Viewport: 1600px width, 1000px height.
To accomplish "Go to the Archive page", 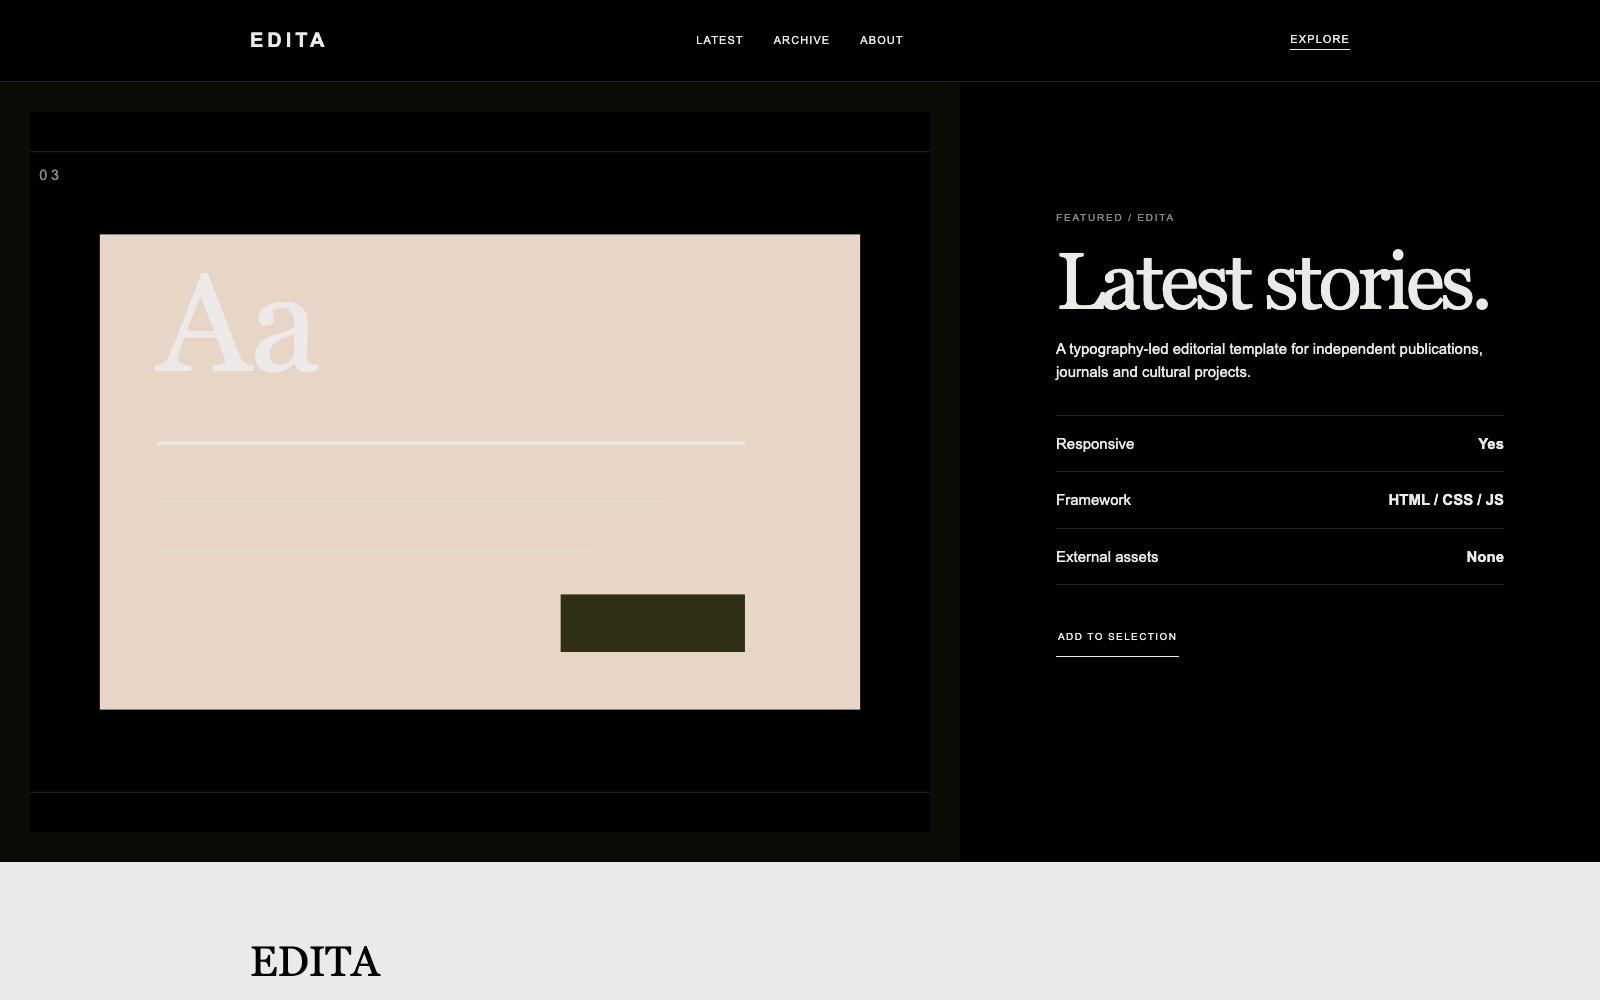I will coord(801,40).
